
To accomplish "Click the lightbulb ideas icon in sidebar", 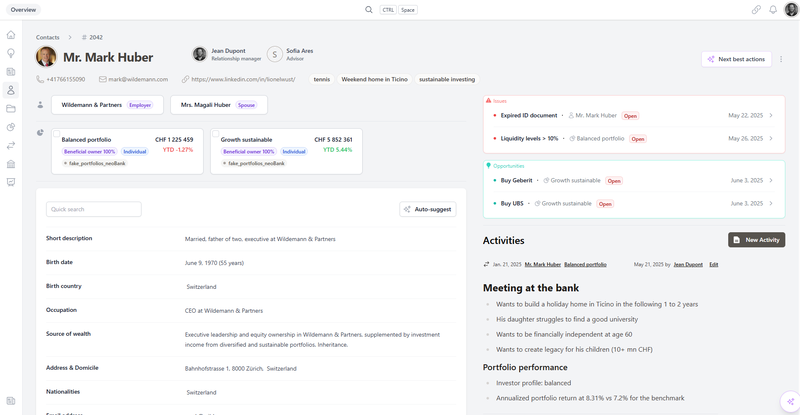I will [x=11, y=53].
